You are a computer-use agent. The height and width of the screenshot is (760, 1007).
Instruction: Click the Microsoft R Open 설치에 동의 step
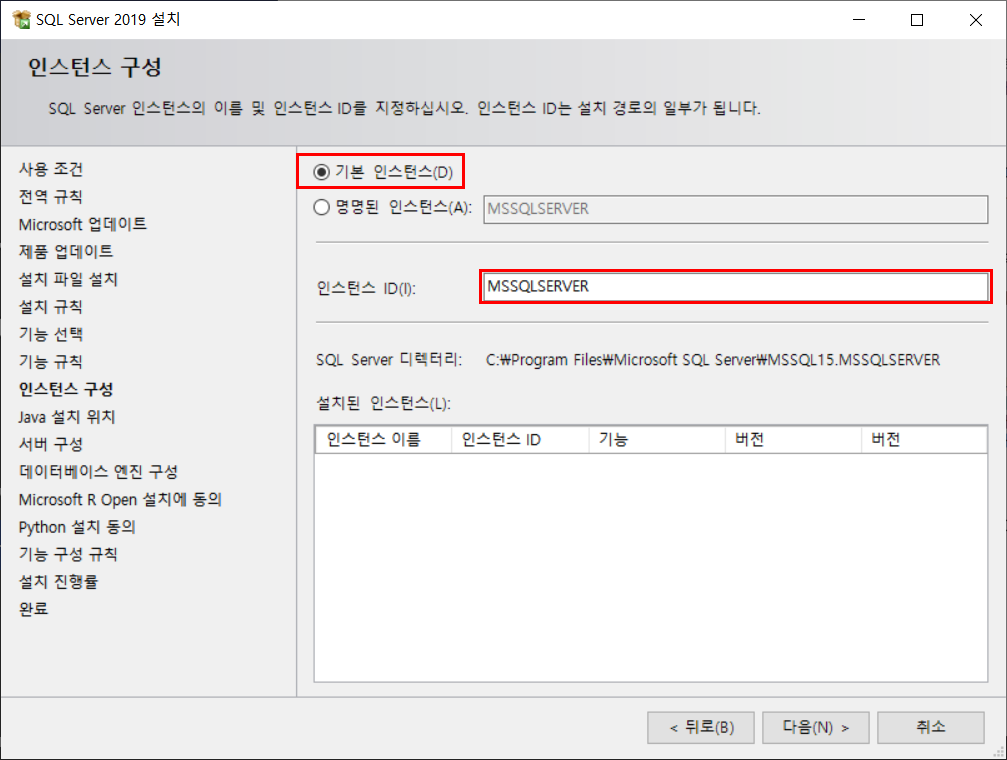pyautogui.click(x=120, y=499)
